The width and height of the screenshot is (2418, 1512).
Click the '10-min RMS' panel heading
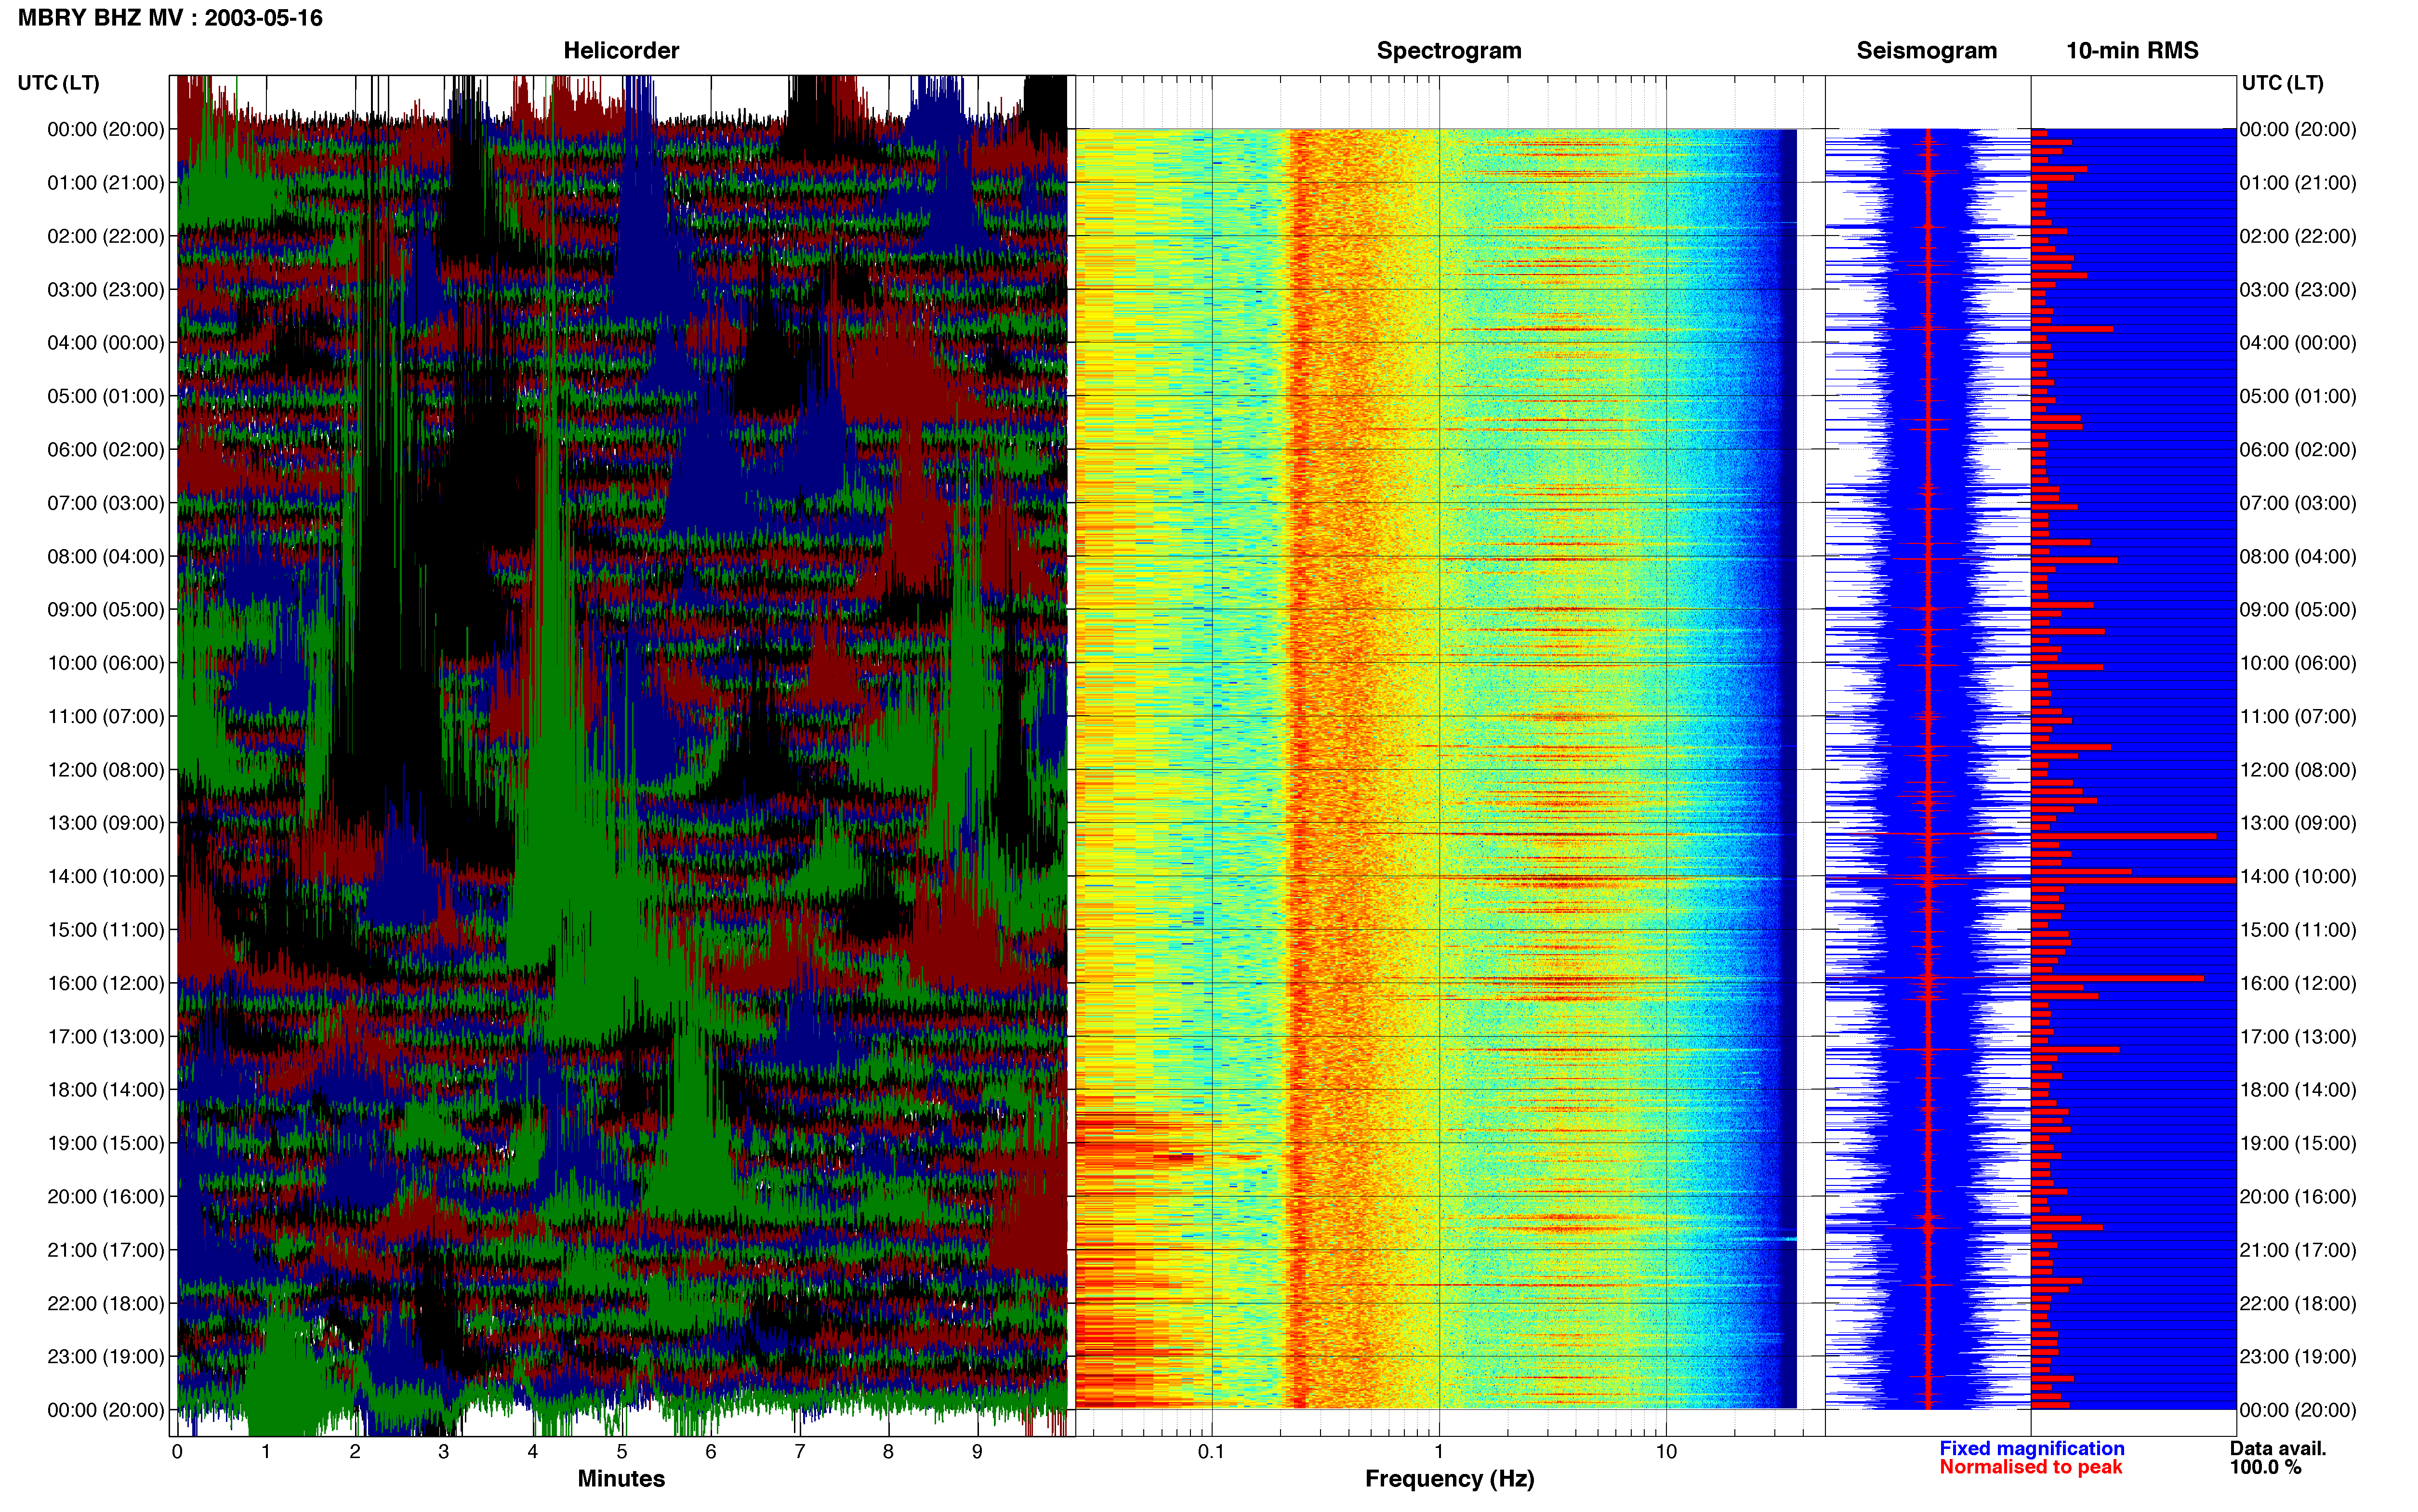click(2132, 51)
